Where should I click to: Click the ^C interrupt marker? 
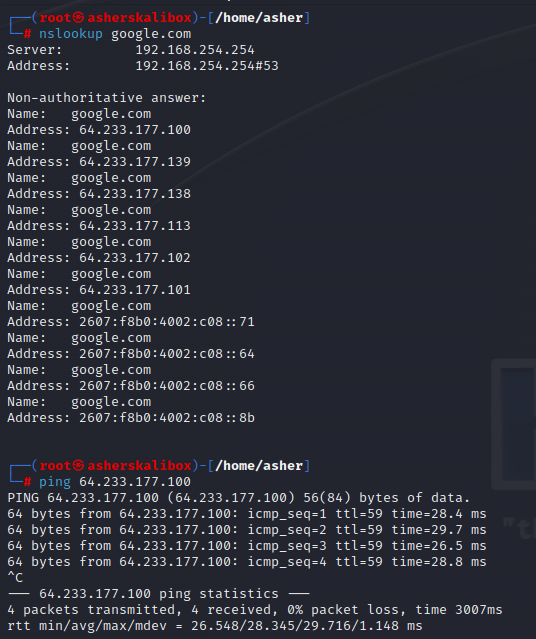tap(15, 578)
